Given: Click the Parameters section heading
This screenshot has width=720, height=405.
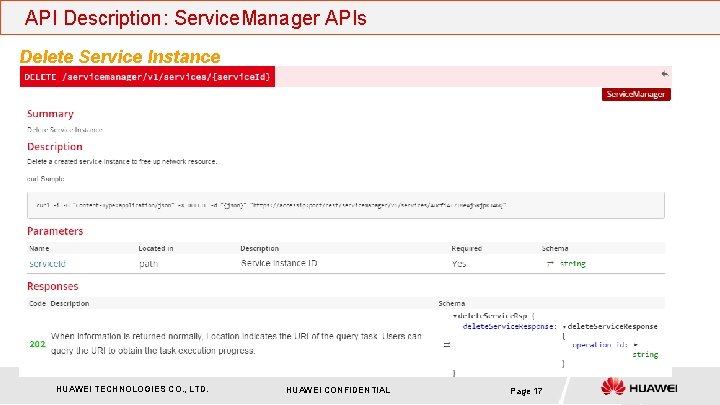Looking at the screenshot, I should [55, 231].
